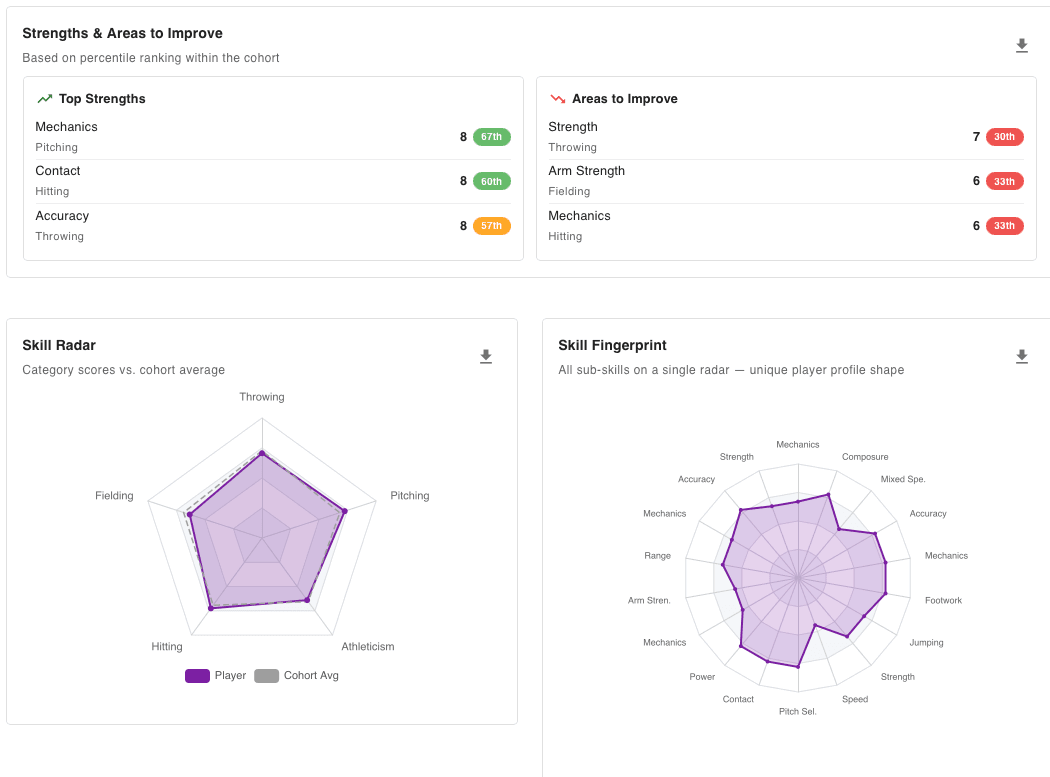Click the red trend arrow beside Areas to Improve
Image resolution: width=1050 pixels, height=777 pixels.
pyautogui.click(x=557, y=98)
